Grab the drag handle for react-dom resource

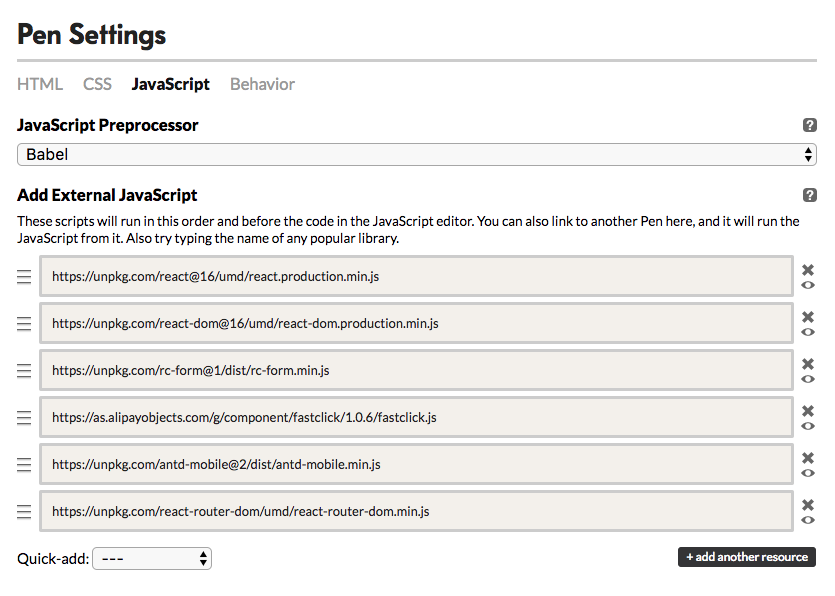(x=23, y=323)
